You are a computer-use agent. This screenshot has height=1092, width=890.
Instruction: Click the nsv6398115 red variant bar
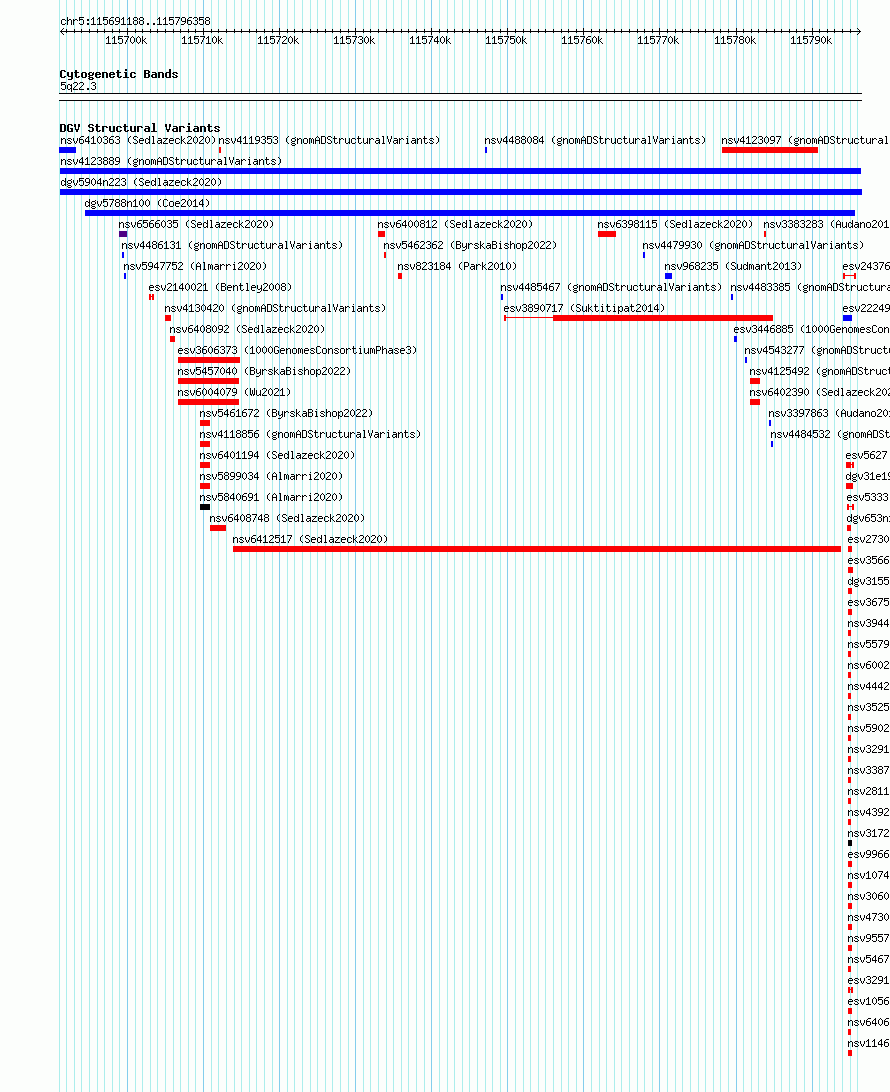[x=607, y=234]
